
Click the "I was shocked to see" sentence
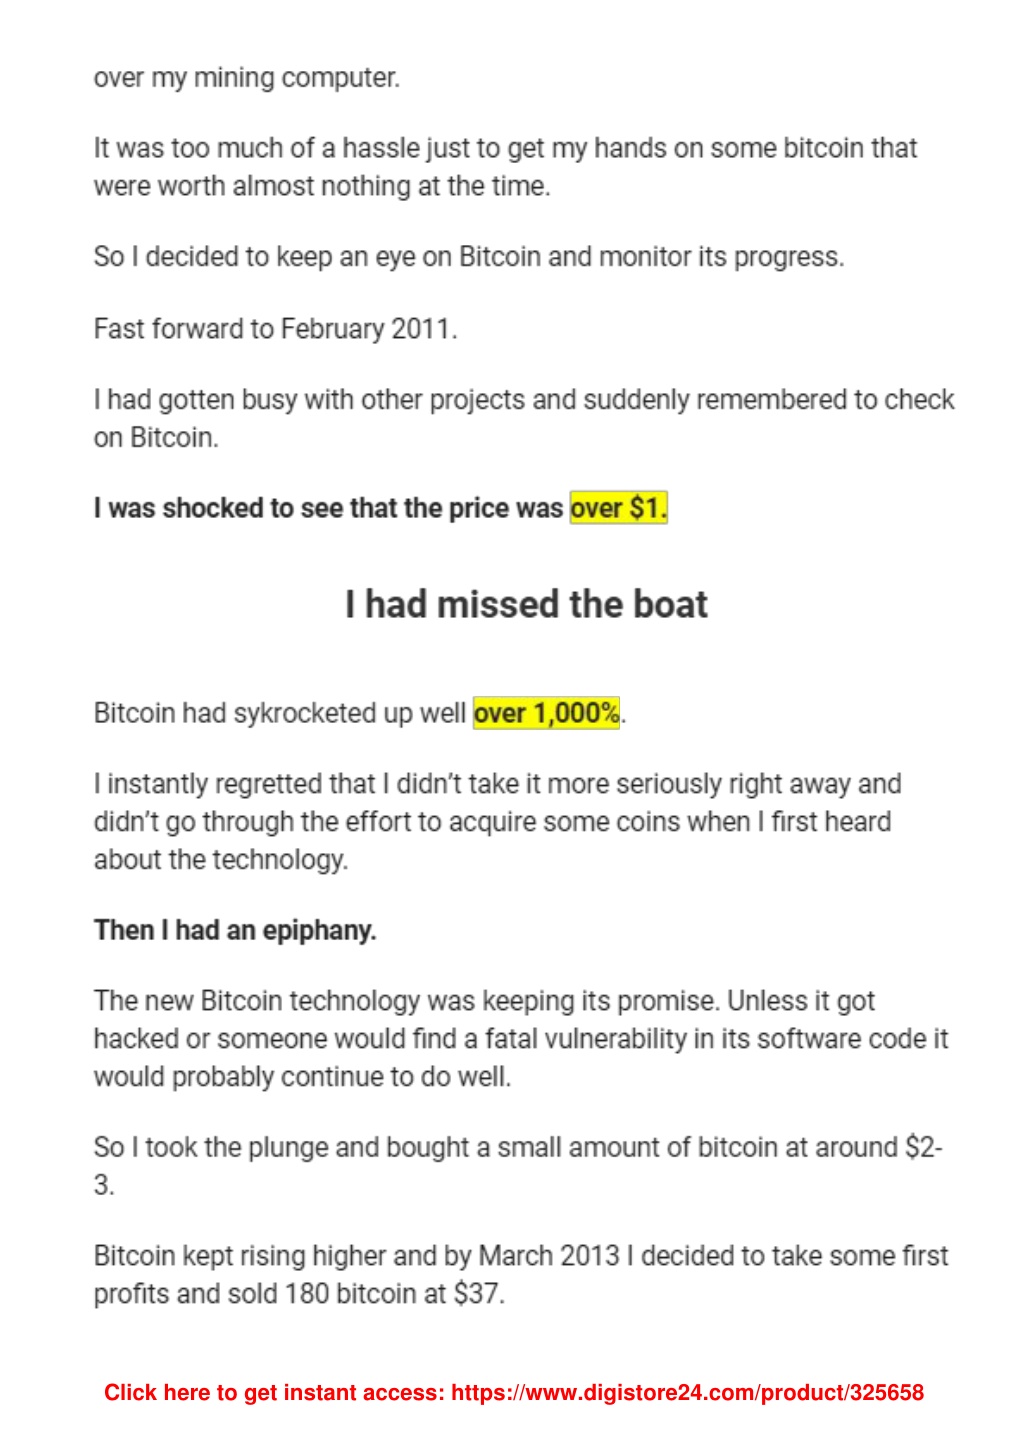[x=380, y=508]
